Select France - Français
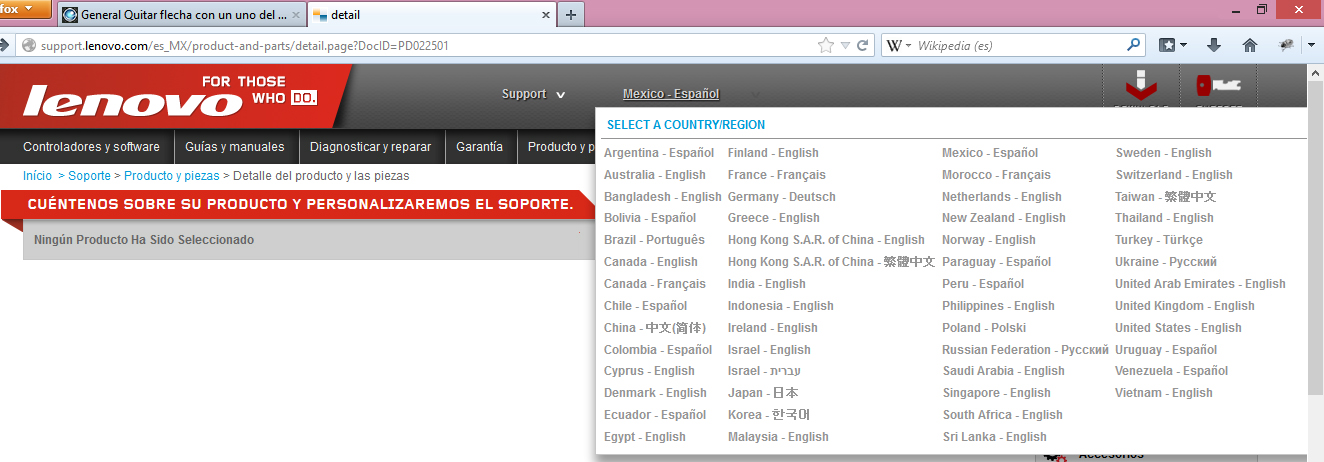Image resolution: width=1324 pixels, height=462 pixels. tap(777, 175)
